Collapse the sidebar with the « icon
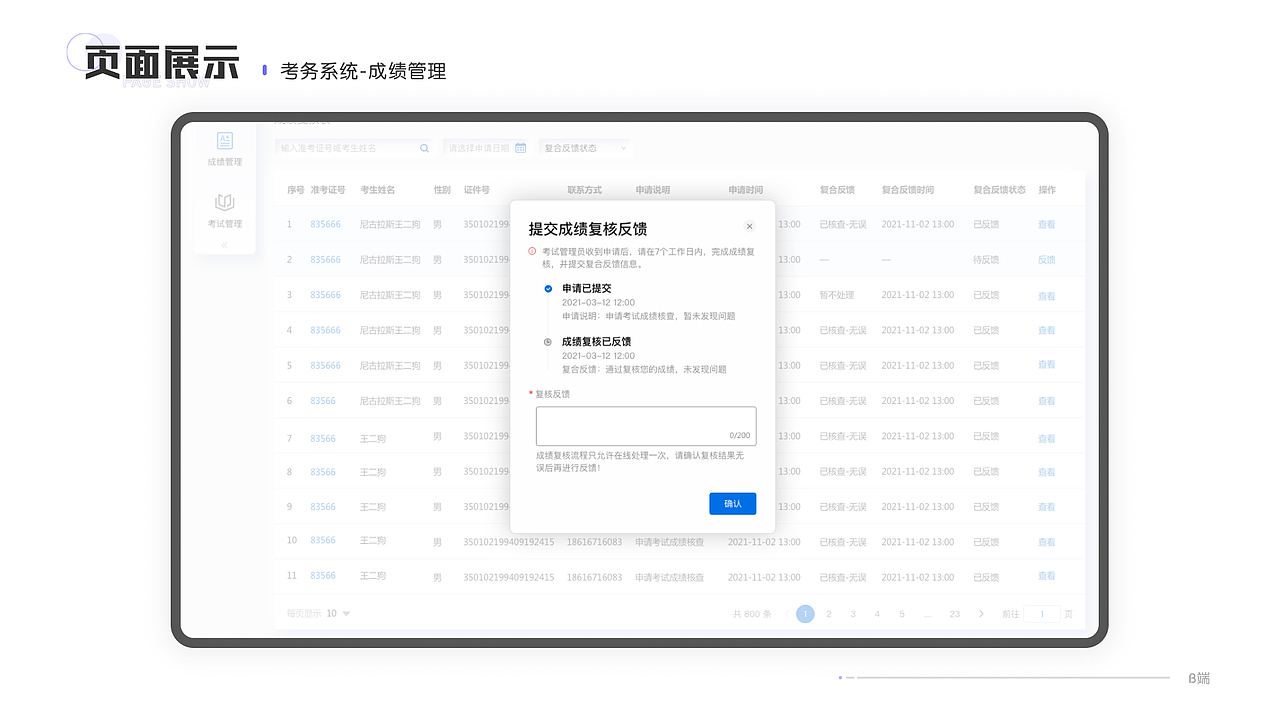 (224, 244)
